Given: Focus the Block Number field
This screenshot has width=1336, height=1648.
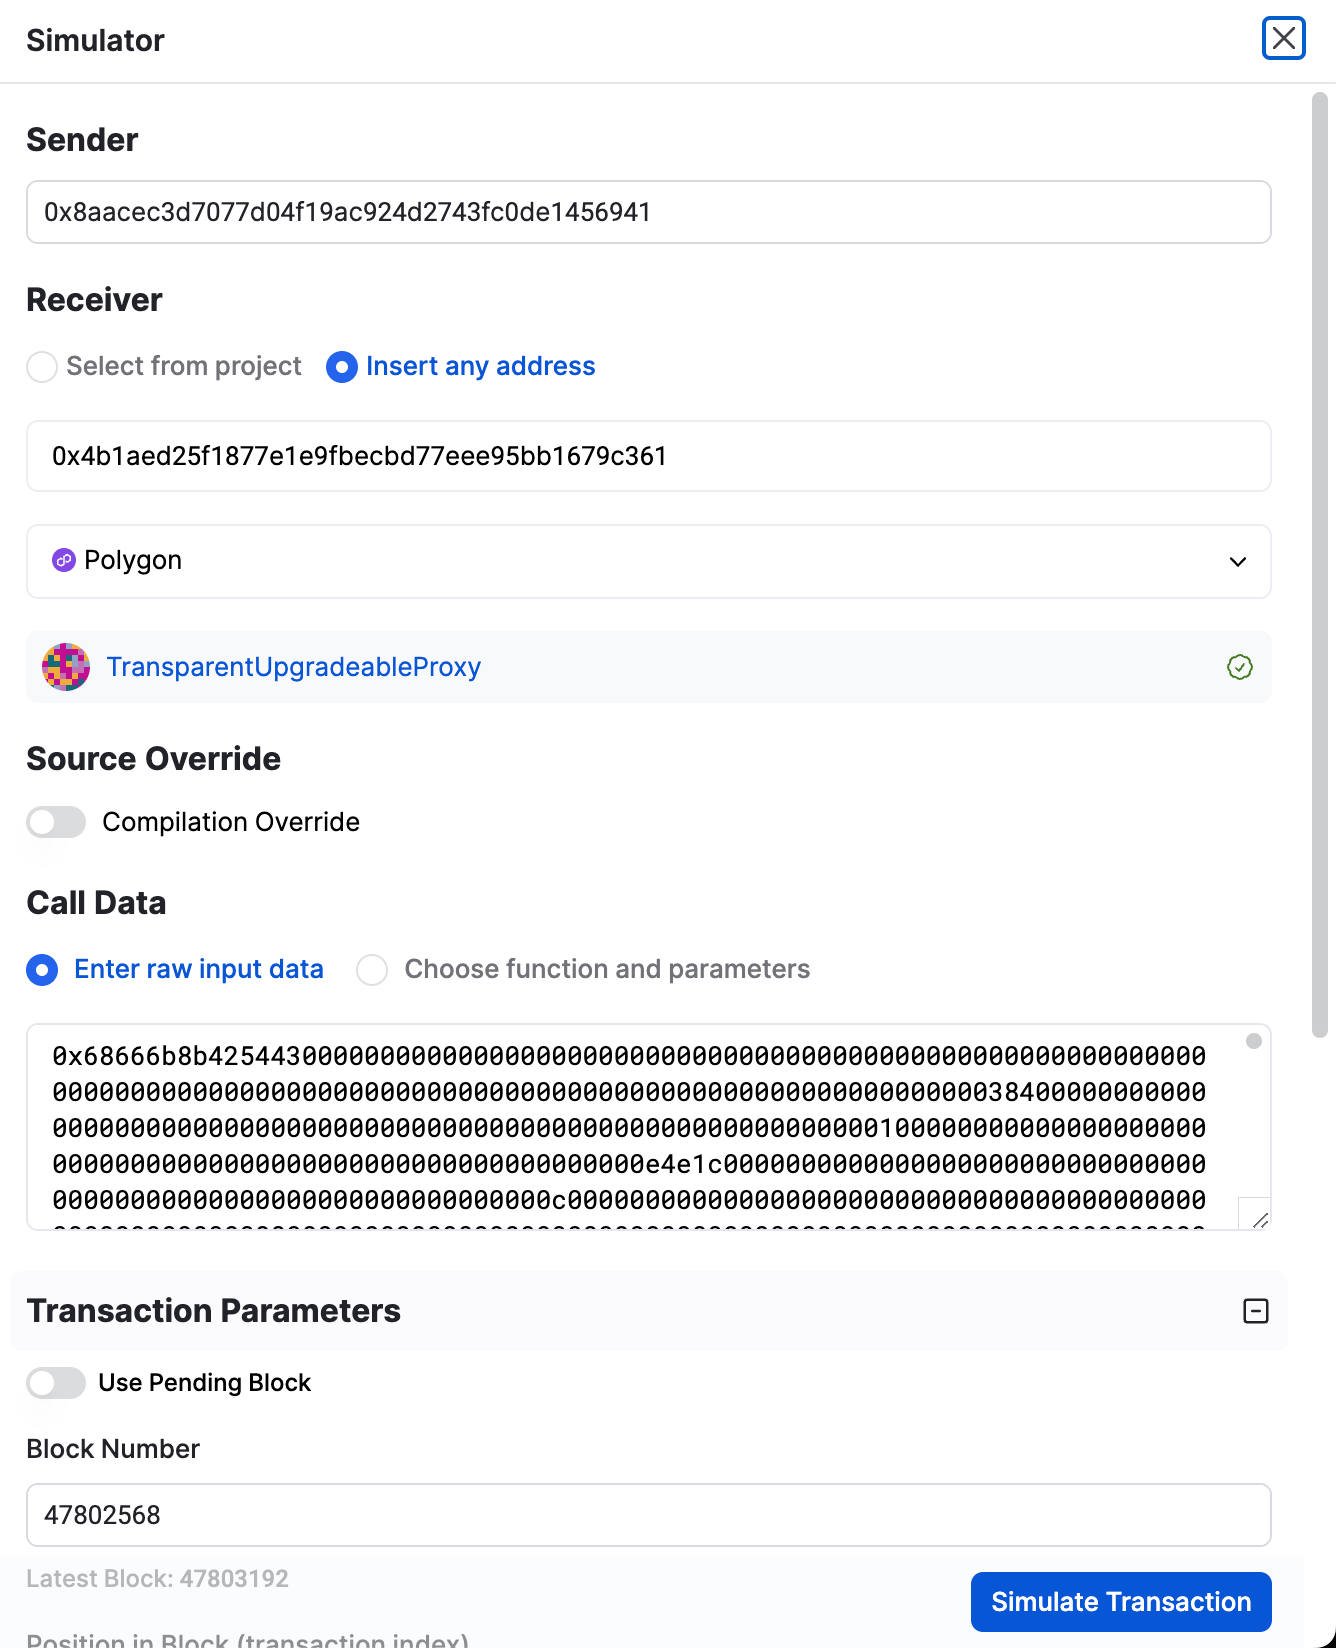Looking at the screenshot, I should point(648,1515).
